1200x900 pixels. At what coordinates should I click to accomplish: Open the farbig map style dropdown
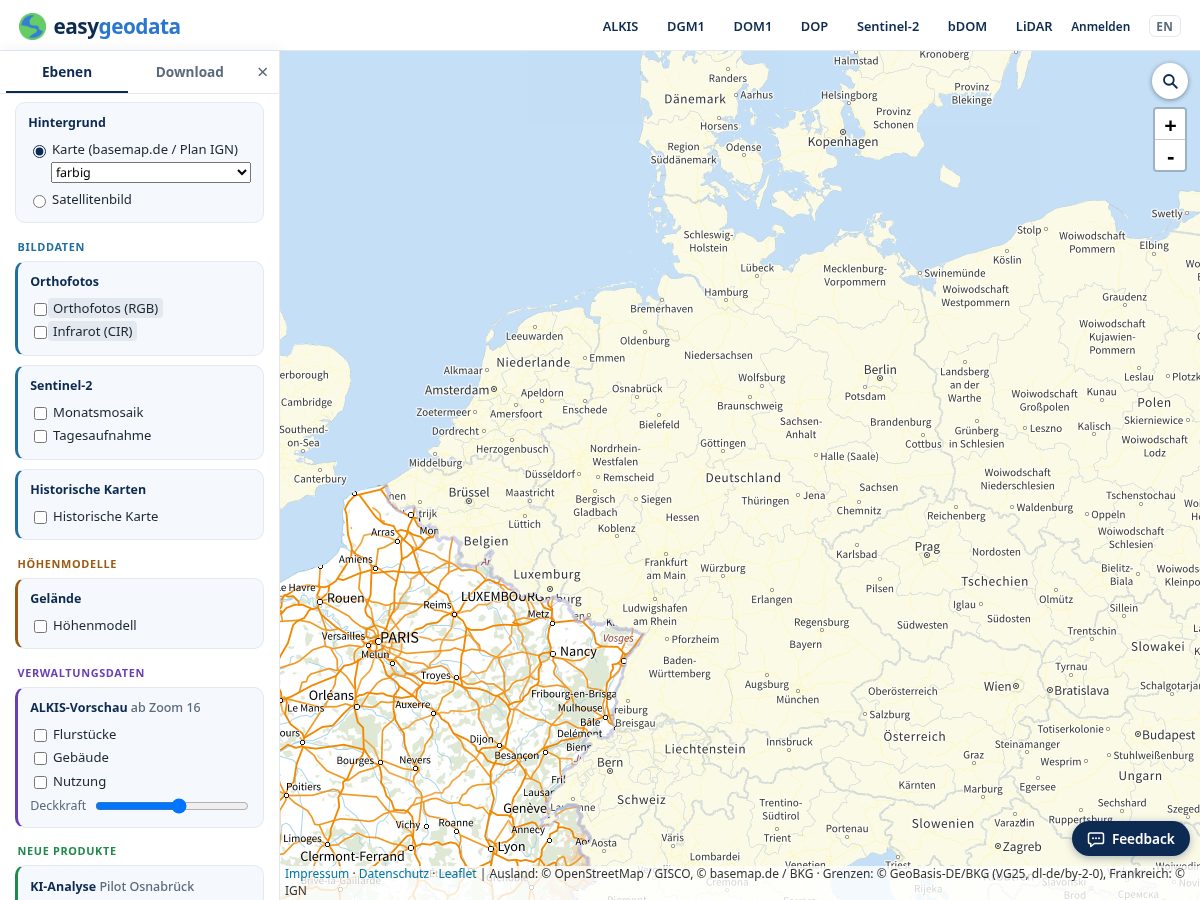coord(151,173)
